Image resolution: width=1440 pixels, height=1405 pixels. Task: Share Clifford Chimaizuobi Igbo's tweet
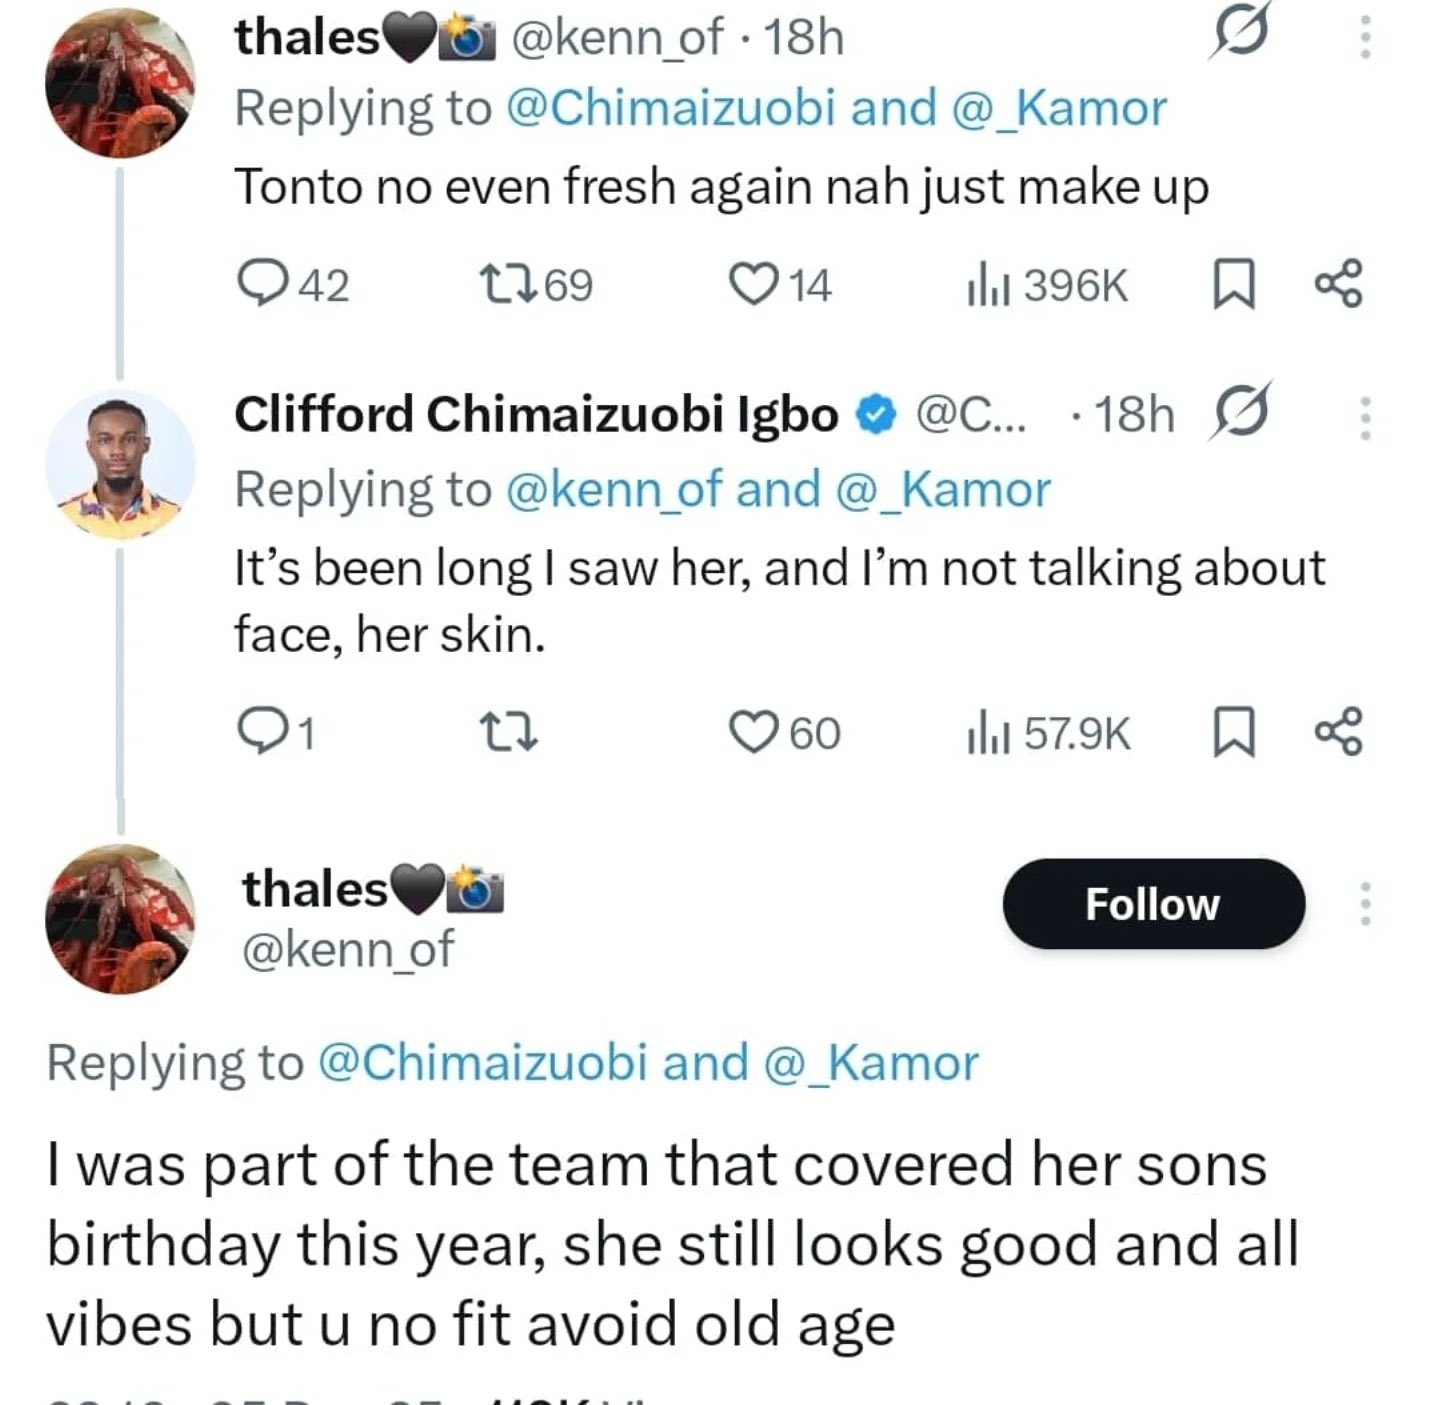pos(1338,732)
